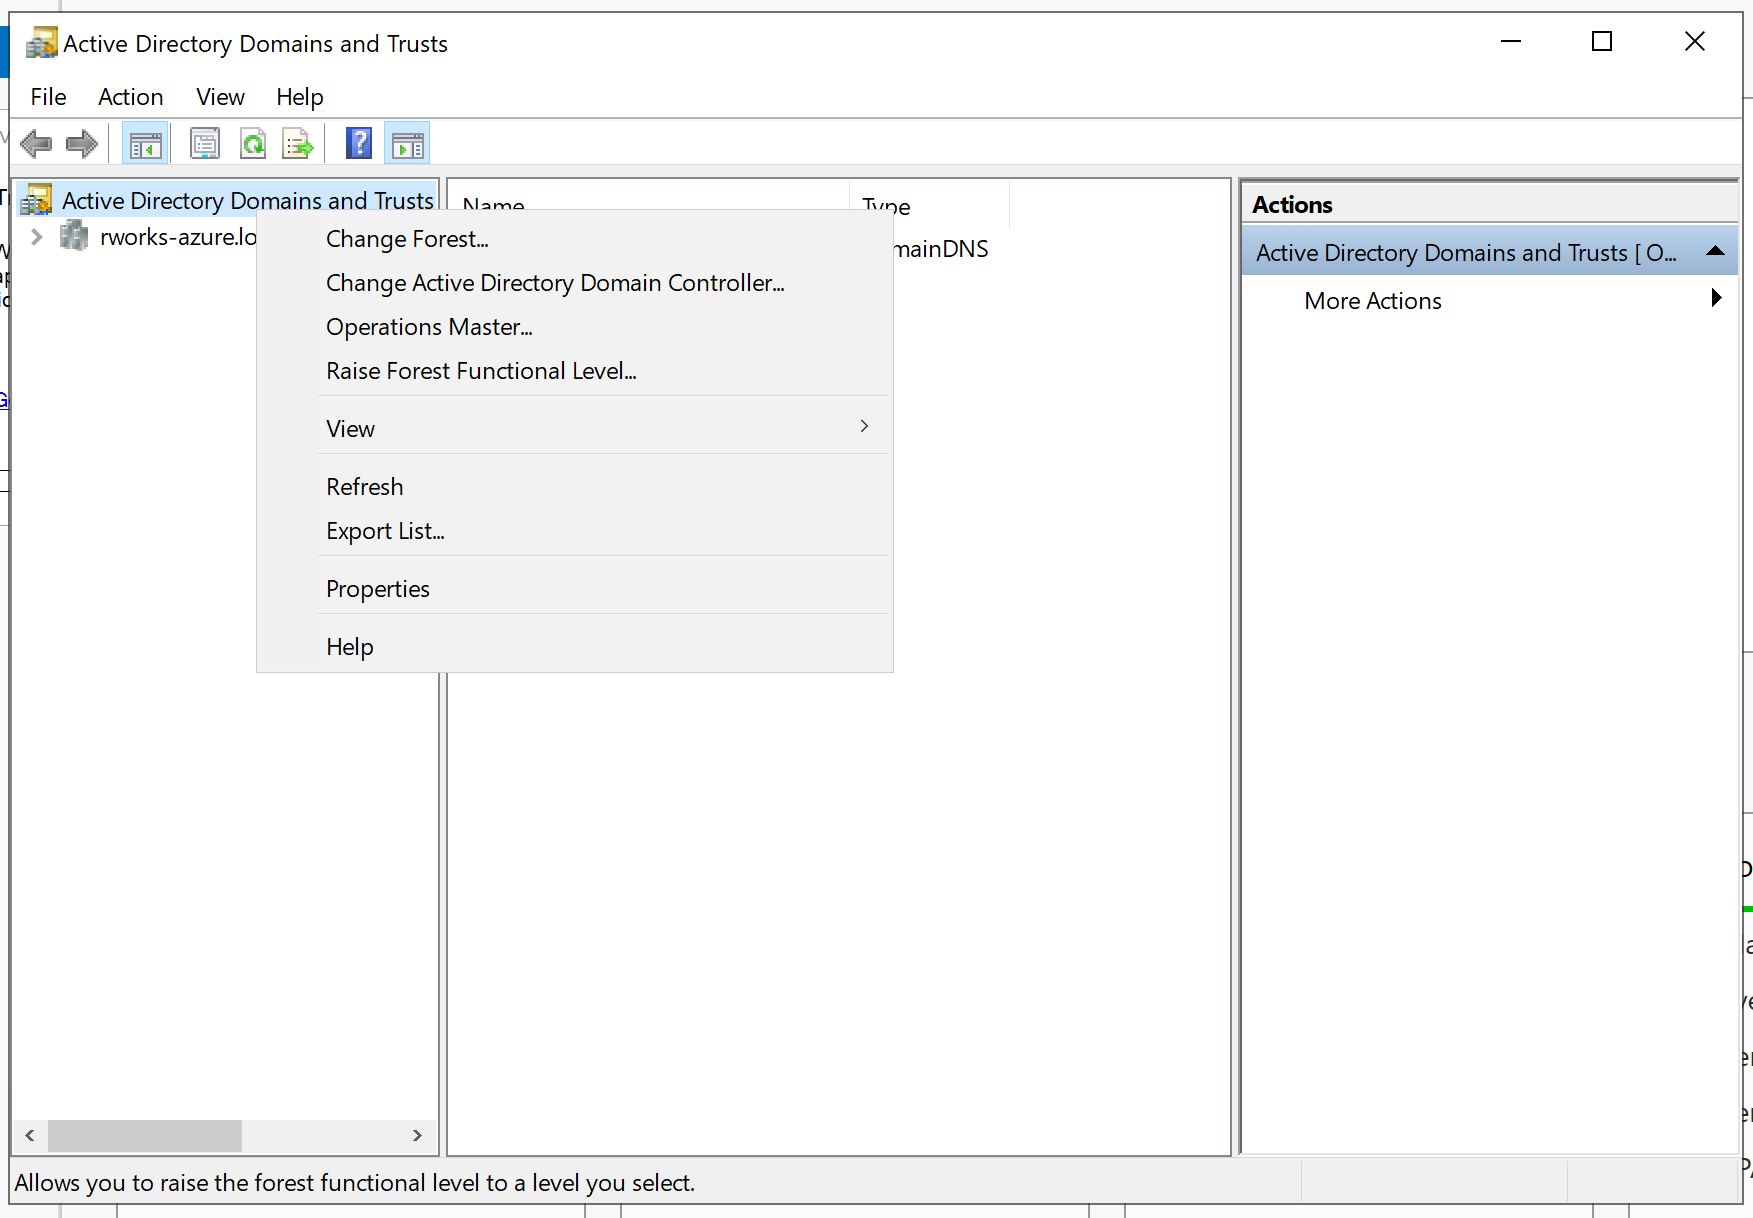Go back with the toolbar Back arrow
1753x1218 pixels.
click(x=36, y=144)
